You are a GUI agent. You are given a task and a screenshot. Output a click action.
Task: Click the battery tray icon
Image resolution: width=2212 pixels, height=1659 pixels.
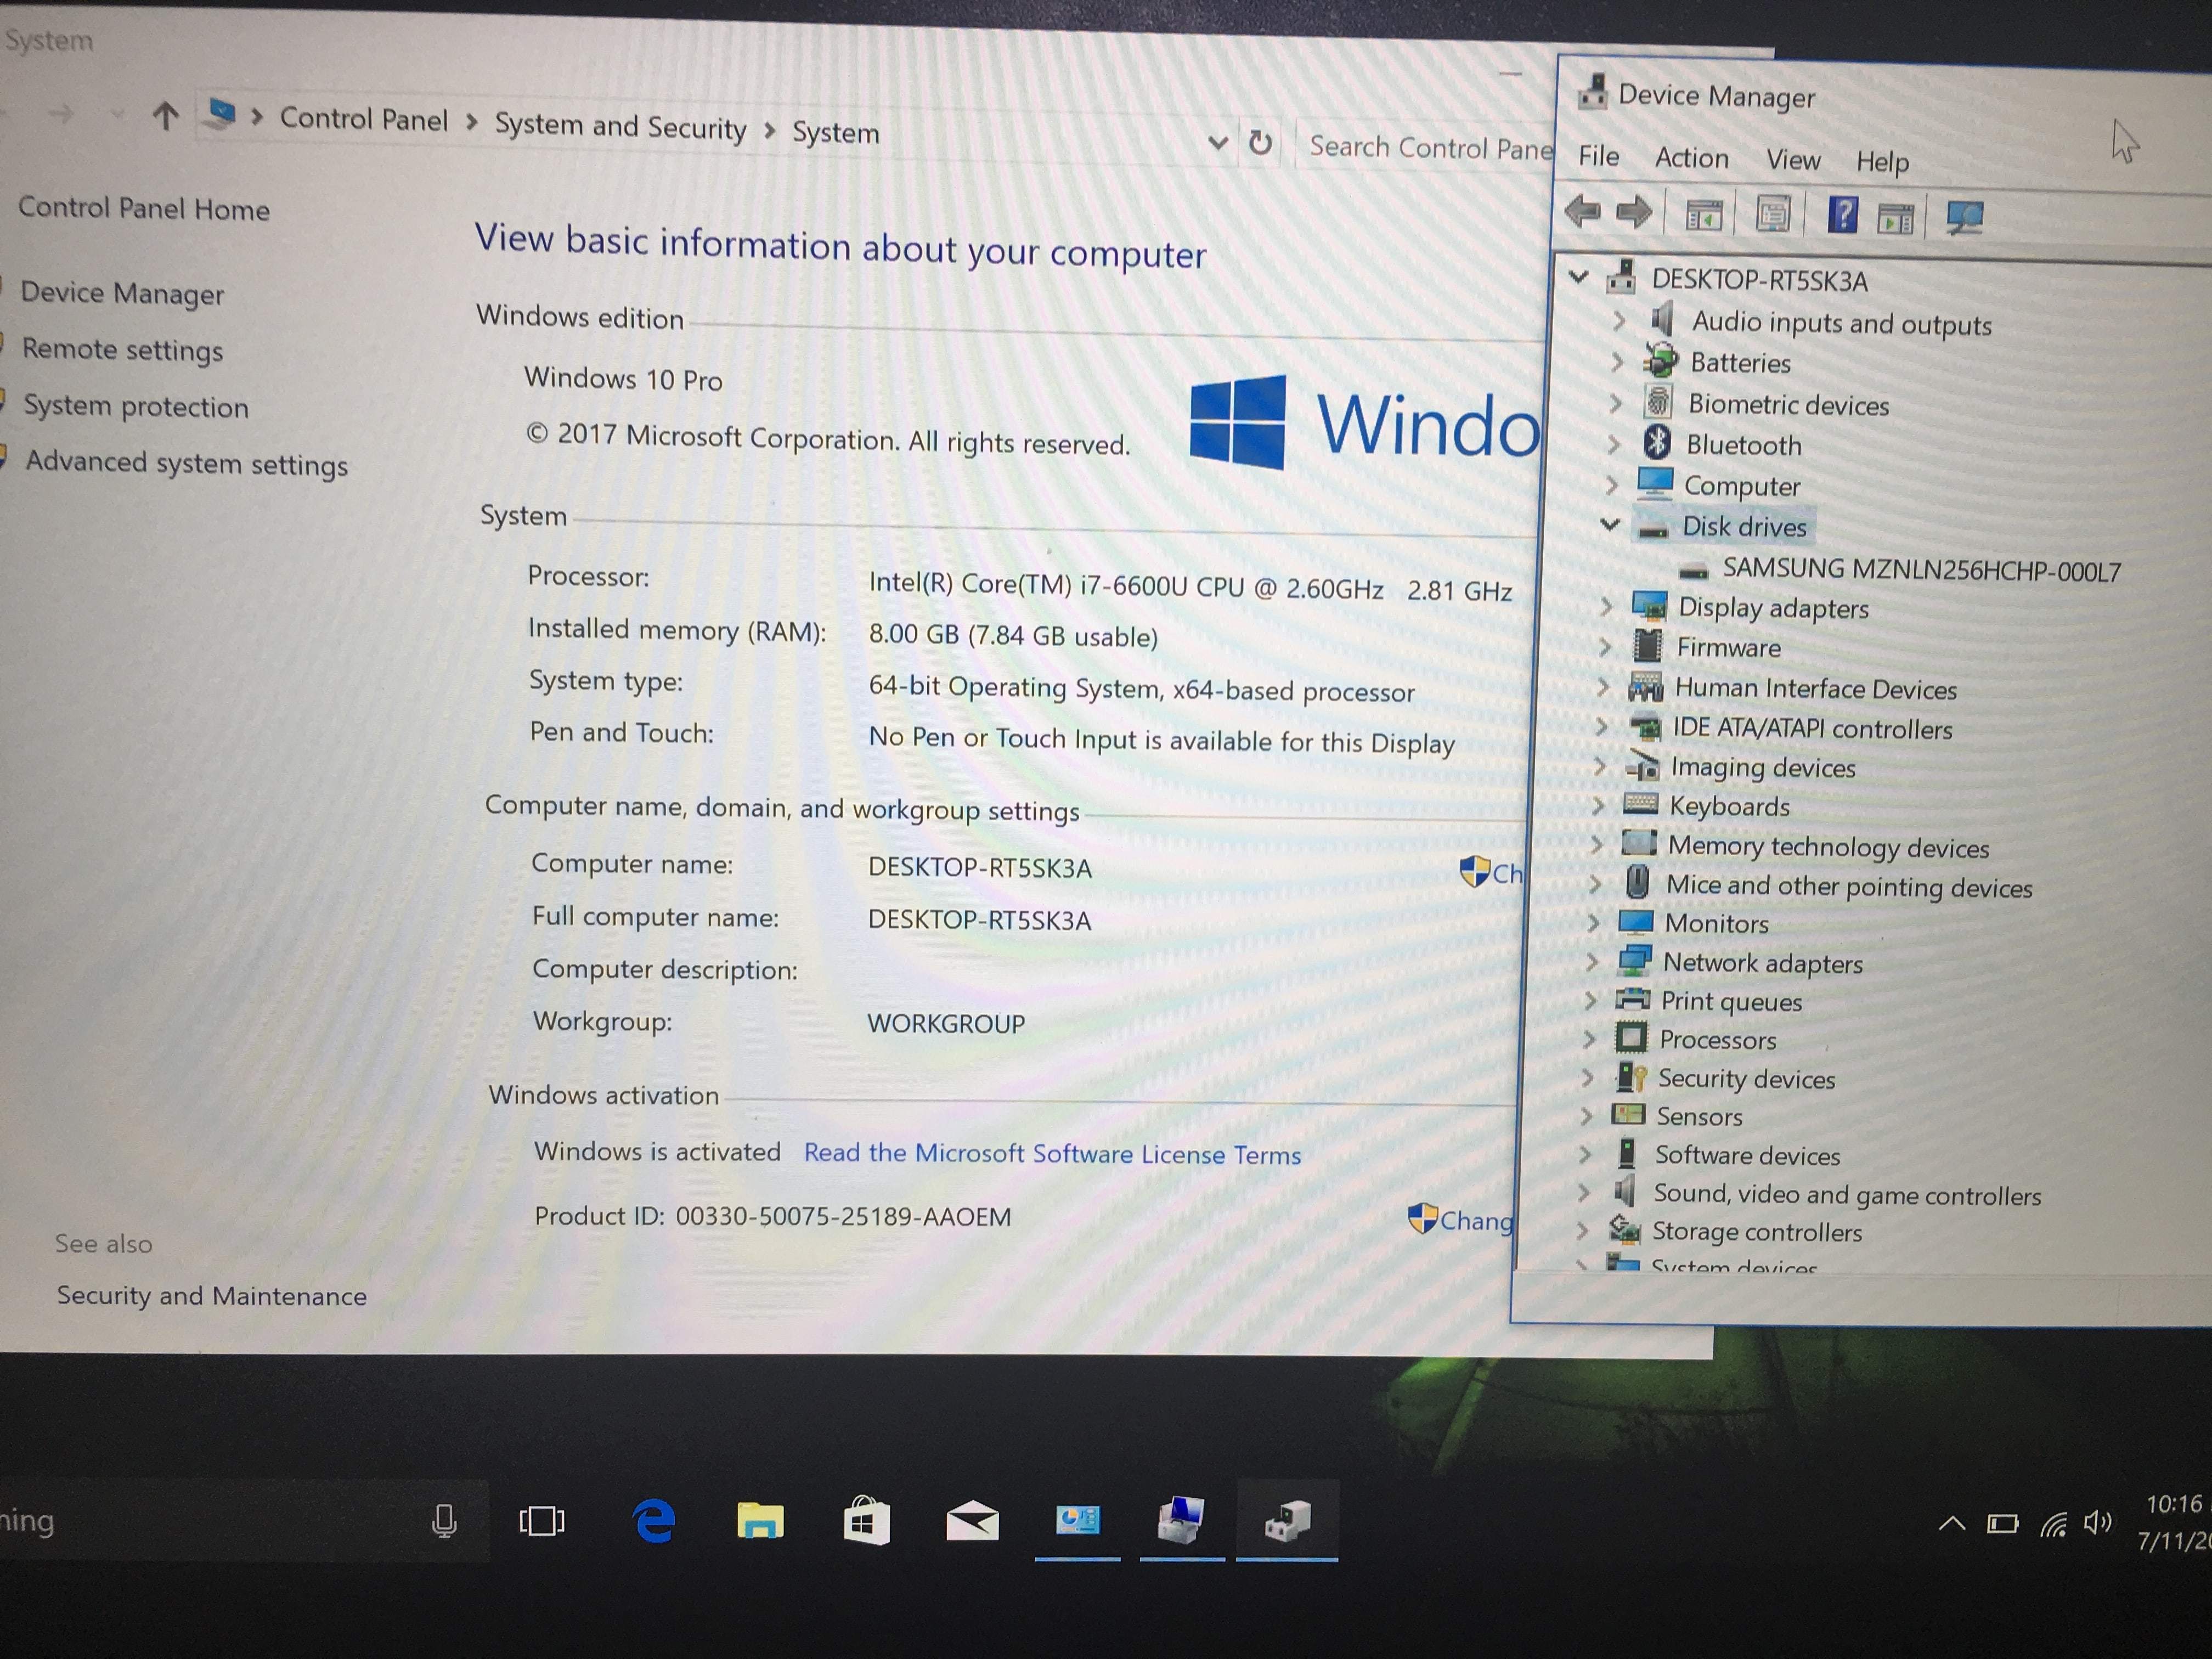coord(2002,1524)
